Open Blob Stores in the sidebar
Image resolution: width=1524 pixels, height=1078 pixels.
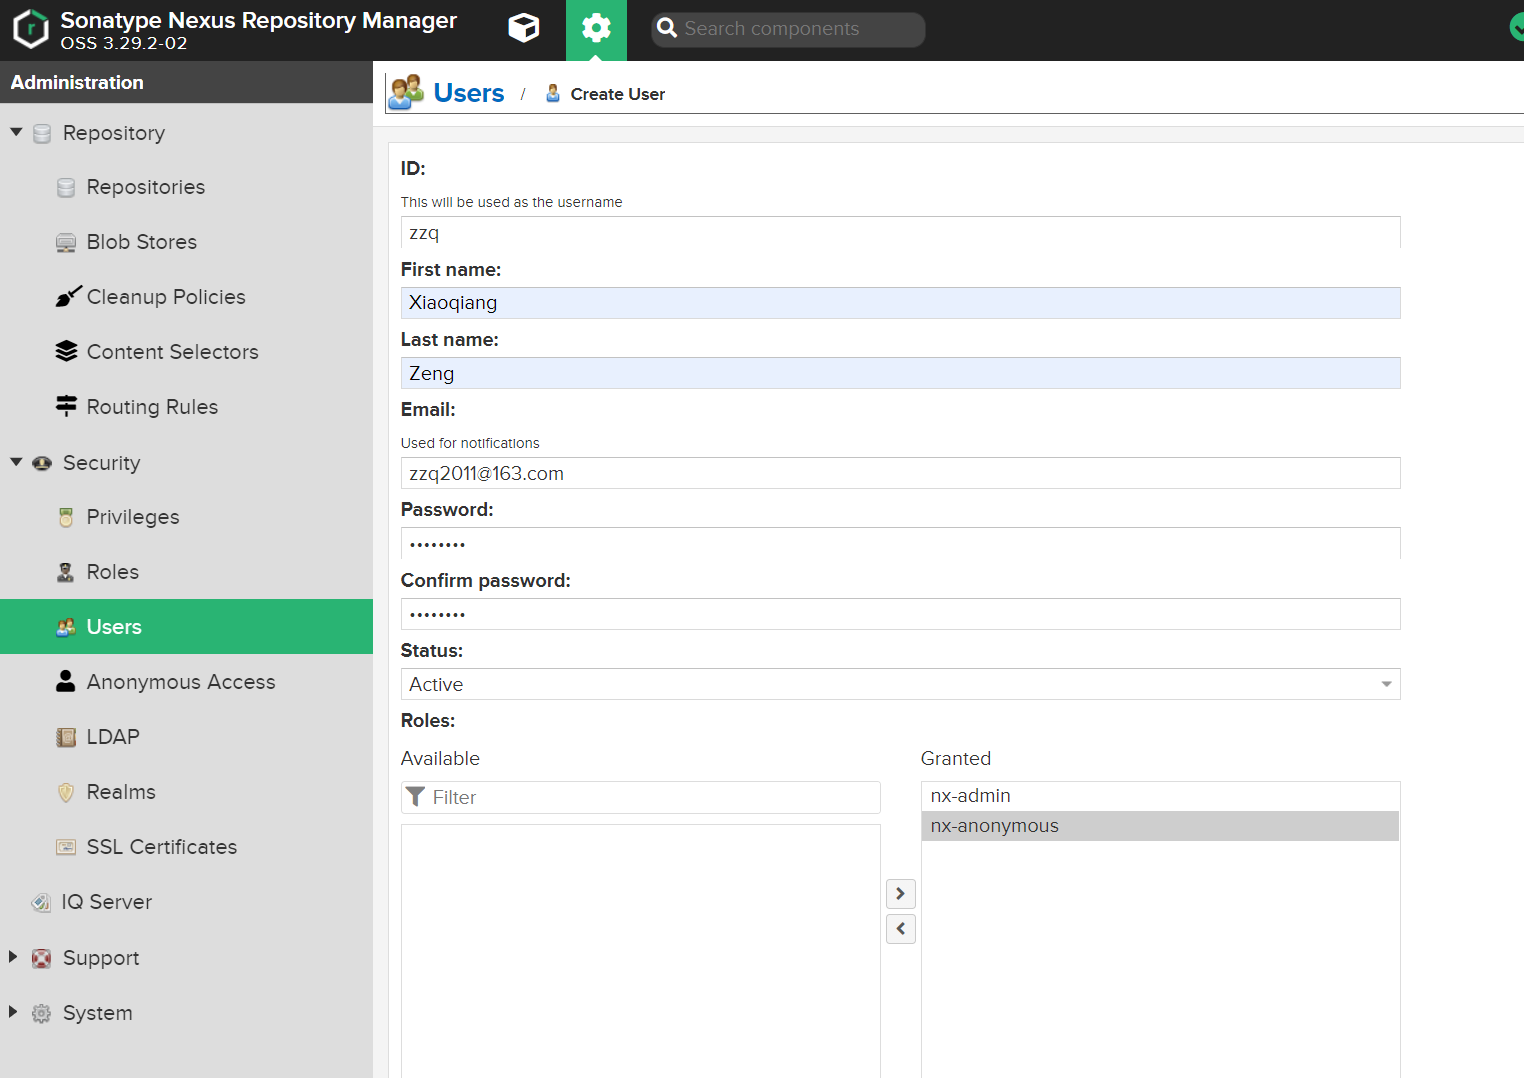[142, 242]
